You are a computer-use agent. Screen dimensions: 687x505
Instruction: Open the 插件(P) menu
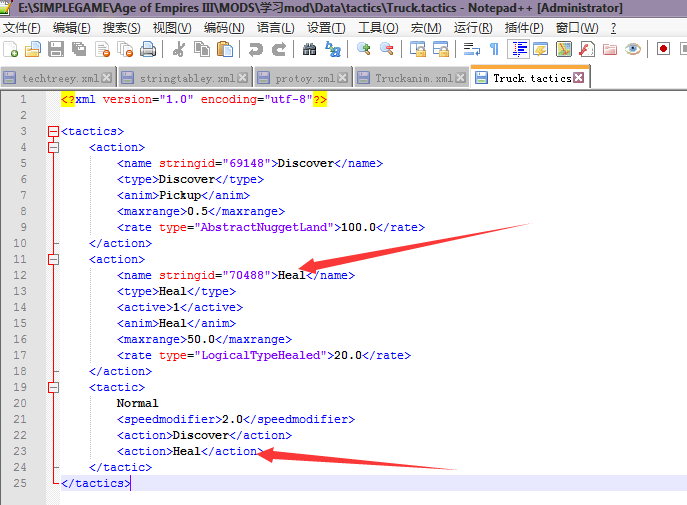524,28
